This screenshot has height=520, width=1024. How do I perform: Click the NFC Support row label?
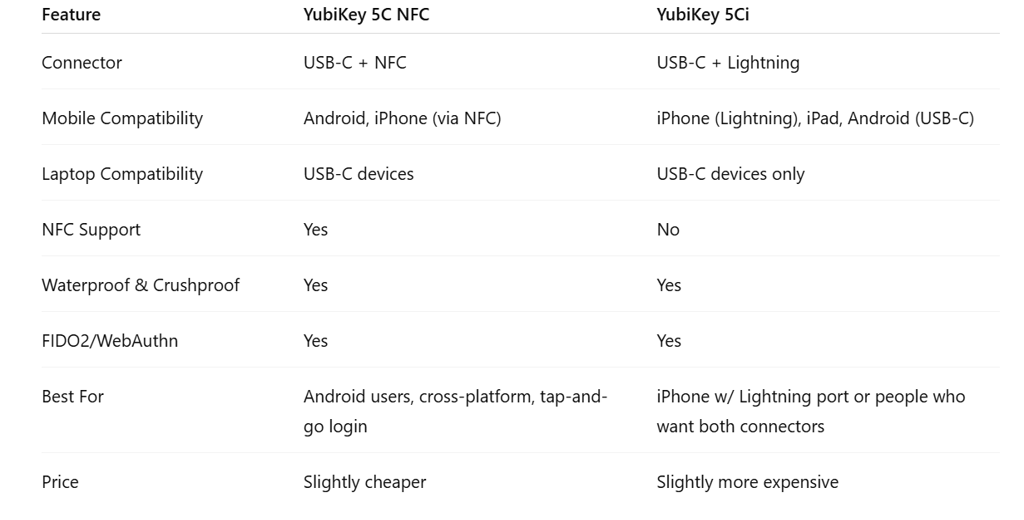click(91, 229)
